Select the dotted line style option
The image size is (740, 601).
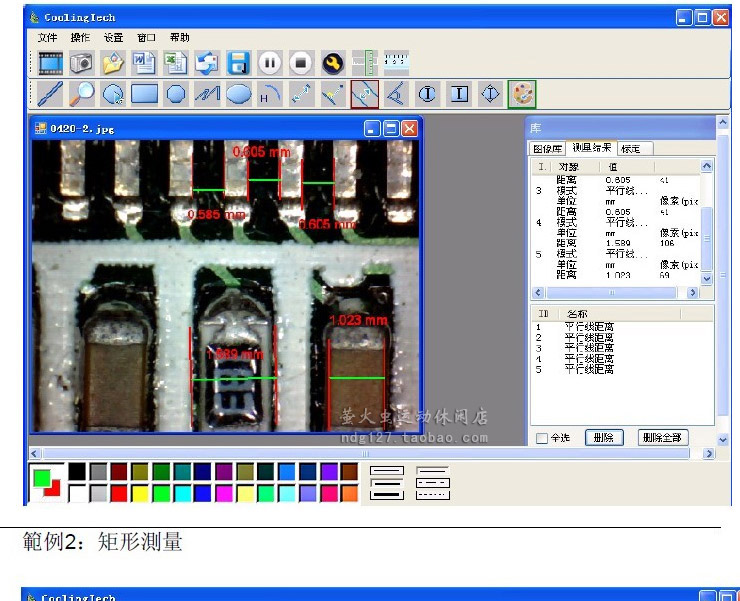click(432, 493)
